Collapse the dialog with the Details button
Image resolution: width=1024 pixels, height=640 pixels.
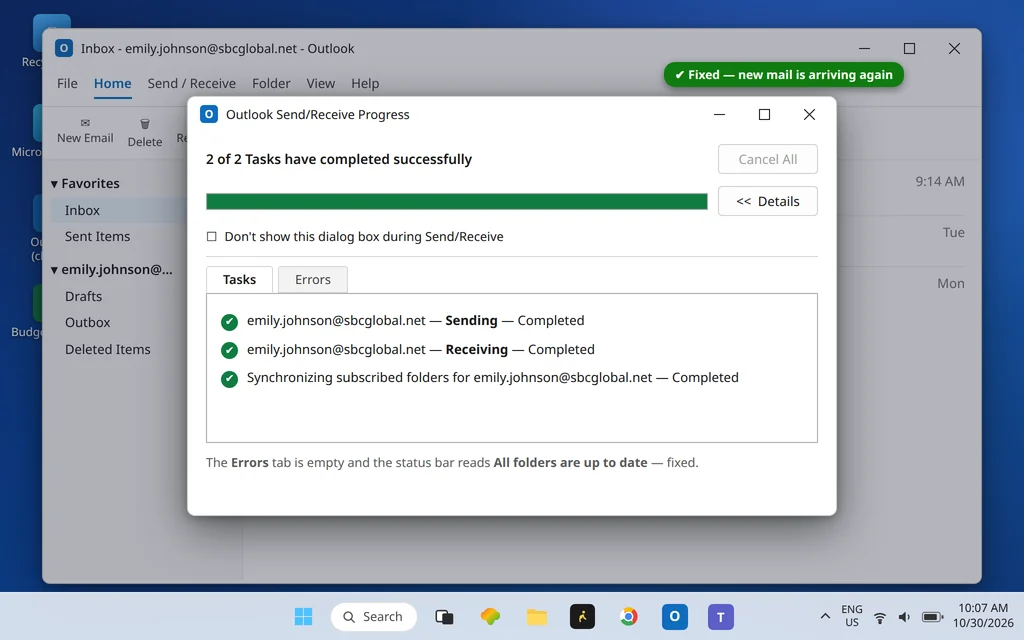767,201
